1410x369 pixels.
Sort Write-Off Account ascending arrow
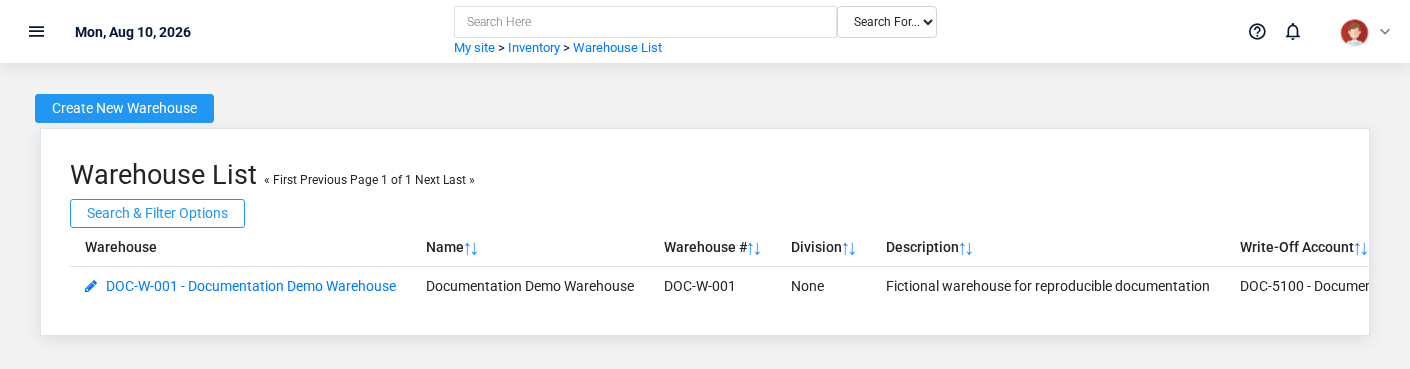pos(1358,248)
